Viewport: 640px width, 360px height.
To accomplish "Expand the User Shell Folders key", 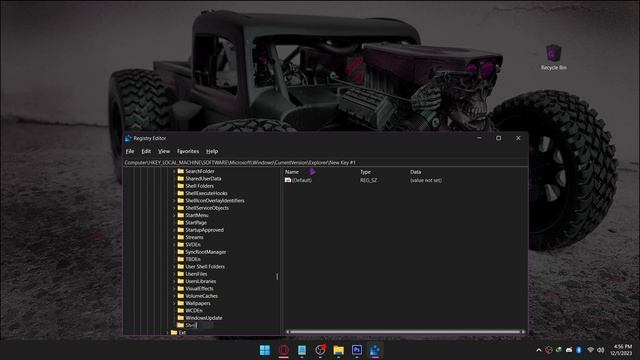I will 174,267.
